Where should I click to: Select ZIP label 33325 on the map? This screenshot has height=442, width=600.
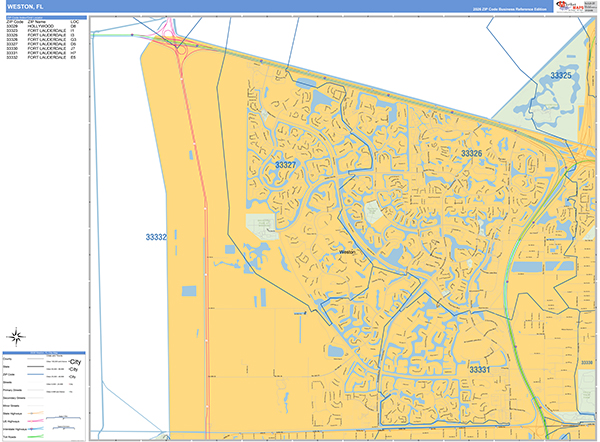(x=561, y=75)
